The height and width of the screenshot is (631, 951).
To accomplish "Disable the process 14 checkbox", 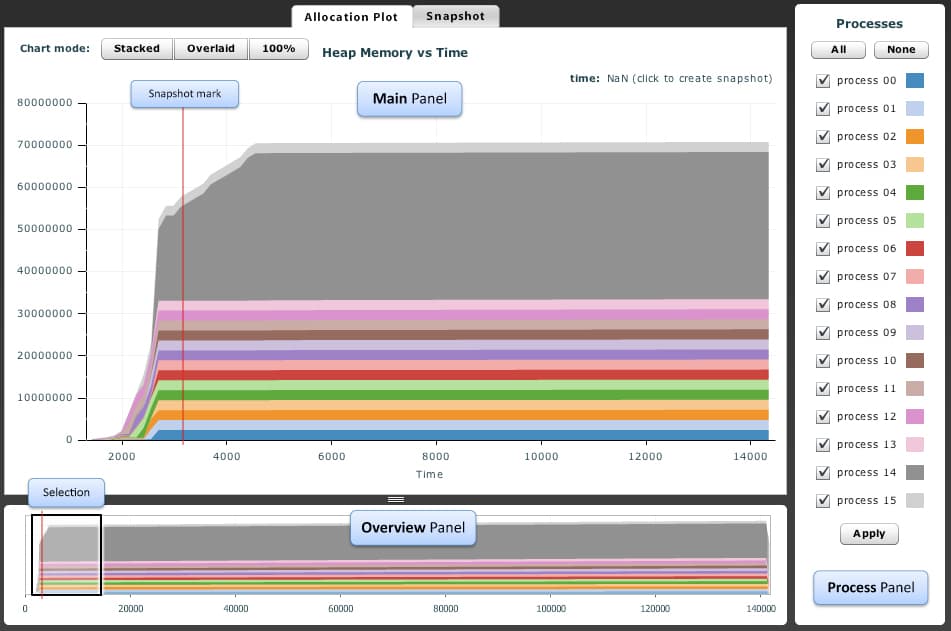I will pos(823,473).
